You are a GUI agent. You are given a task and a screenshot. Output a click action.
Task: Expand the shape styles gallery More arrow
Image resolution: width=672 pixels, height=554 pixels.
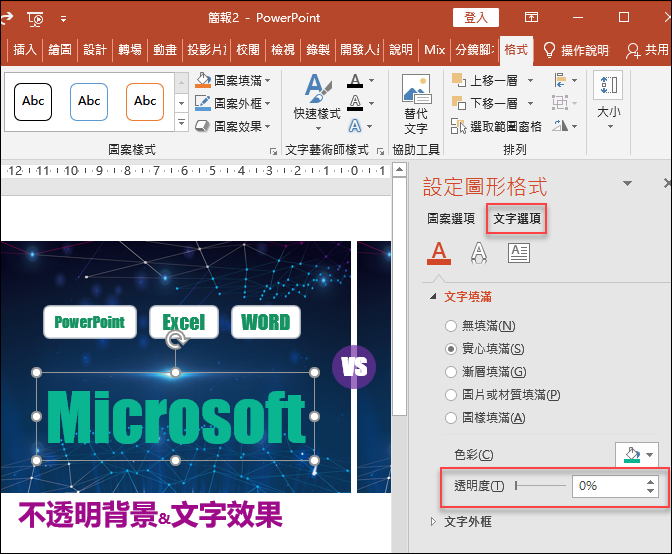[x=181, y=123]
